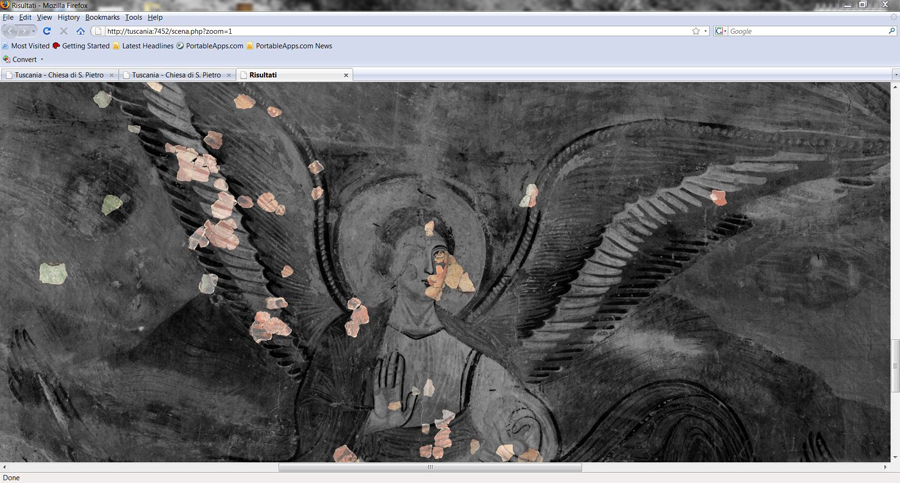
Task: Click the vertical scrollbar thumb
Action: pyautogui.click(x=895, y=366)
